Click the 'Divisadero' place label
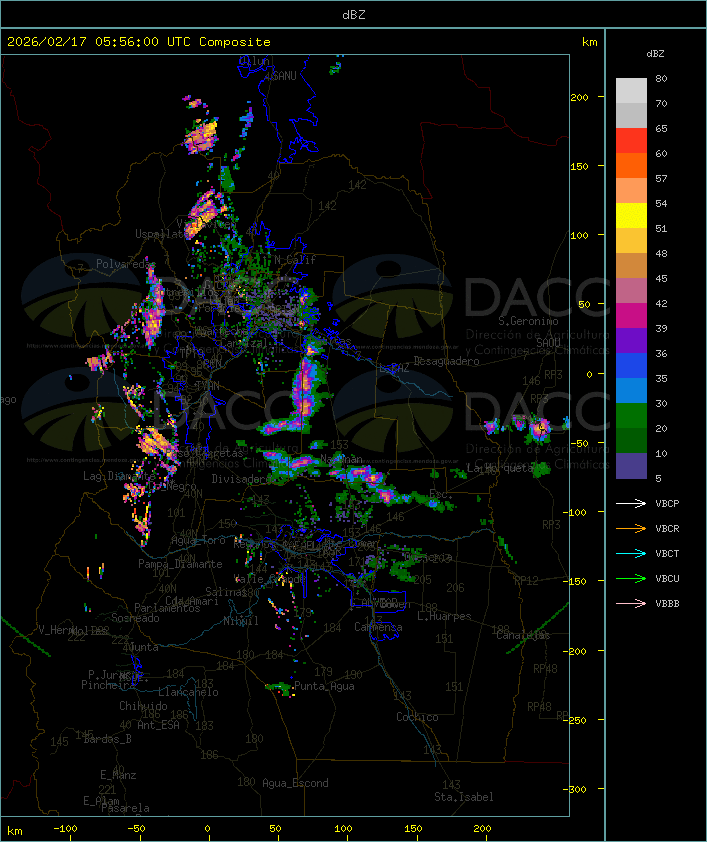707x842 pixels. click(239, 478)
